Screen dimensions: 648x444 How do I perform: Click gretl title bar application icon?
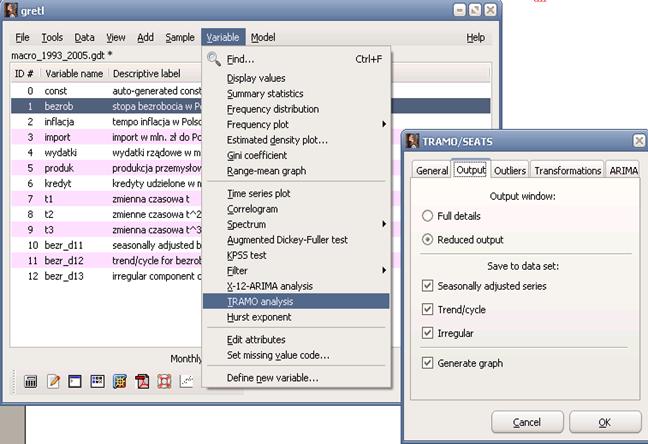coord(11,10)
